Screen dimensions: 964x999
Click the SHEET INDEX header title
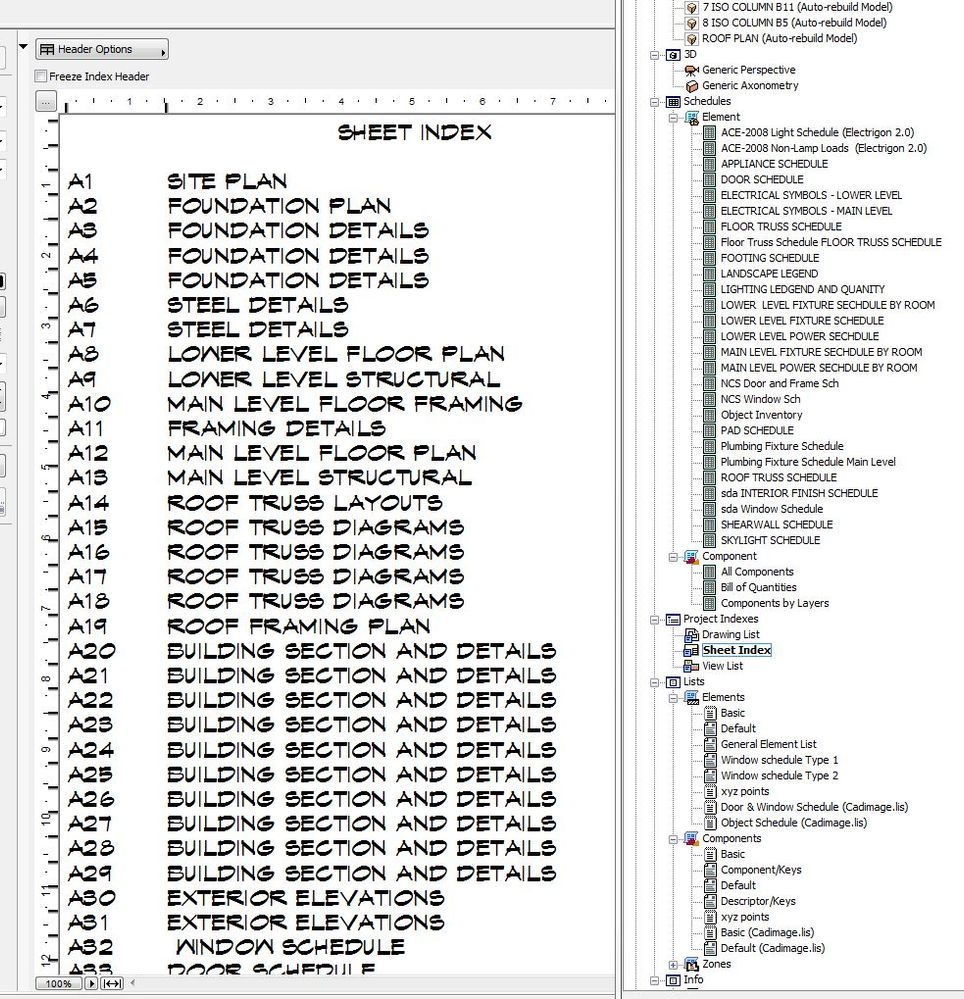(x=415, y=133)
